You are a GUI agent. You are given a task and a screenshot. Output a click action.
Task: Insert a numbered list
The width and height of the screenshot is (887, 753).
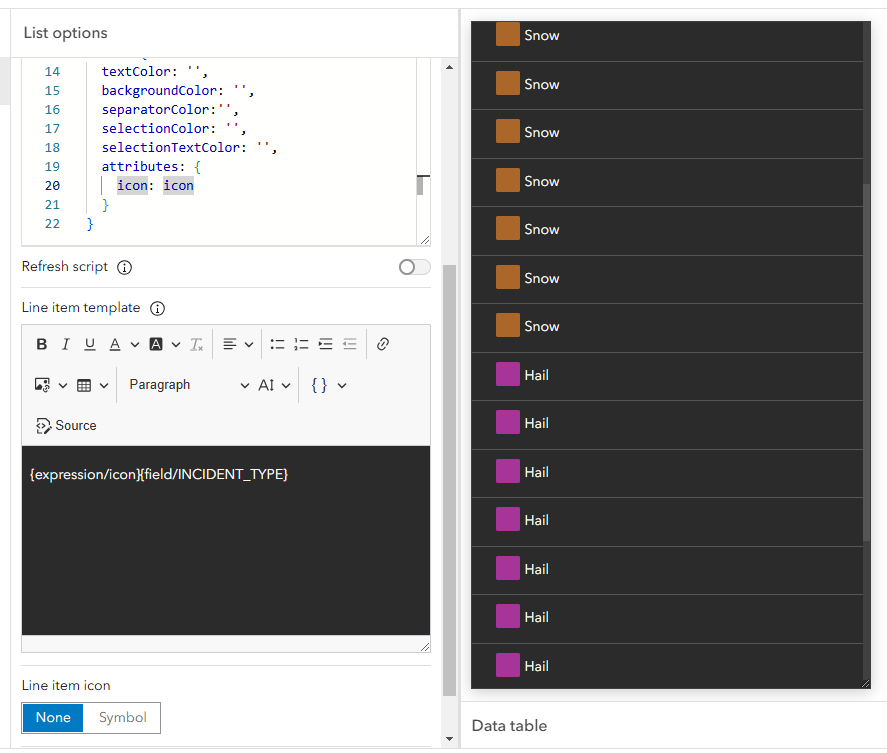pos(301,343)
